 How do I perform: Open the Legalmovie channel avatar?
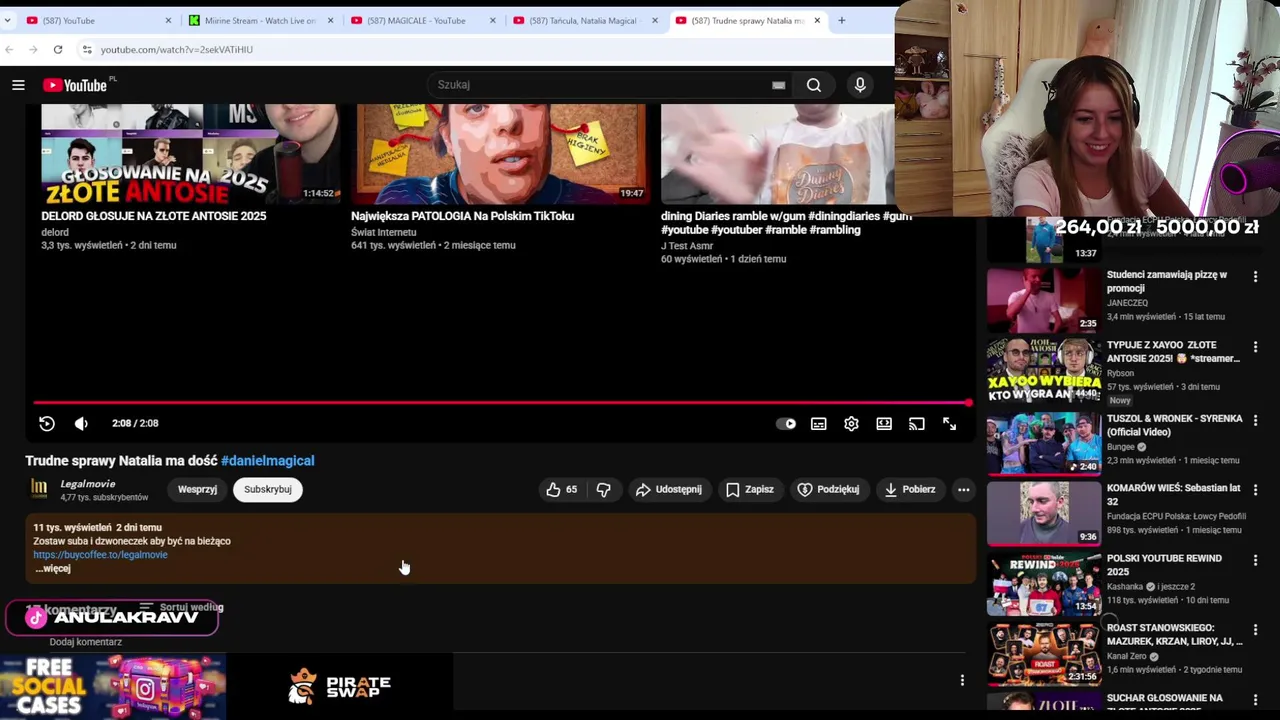[x=39, y=488]
